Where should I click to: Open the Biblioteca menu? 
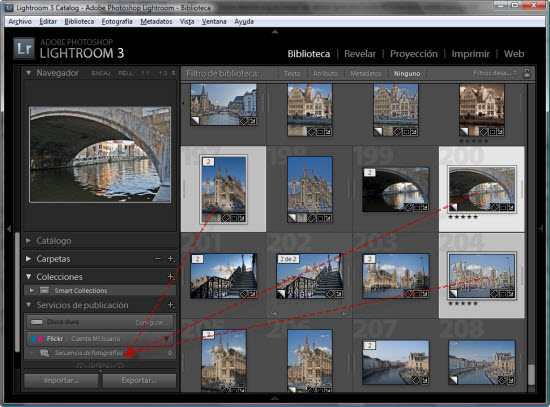[79, 21]
